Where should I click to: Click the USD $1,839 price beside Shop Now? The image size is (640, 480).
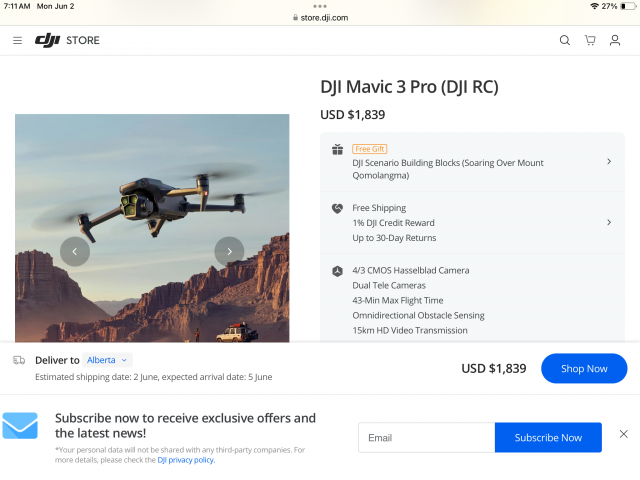(494, 369)
